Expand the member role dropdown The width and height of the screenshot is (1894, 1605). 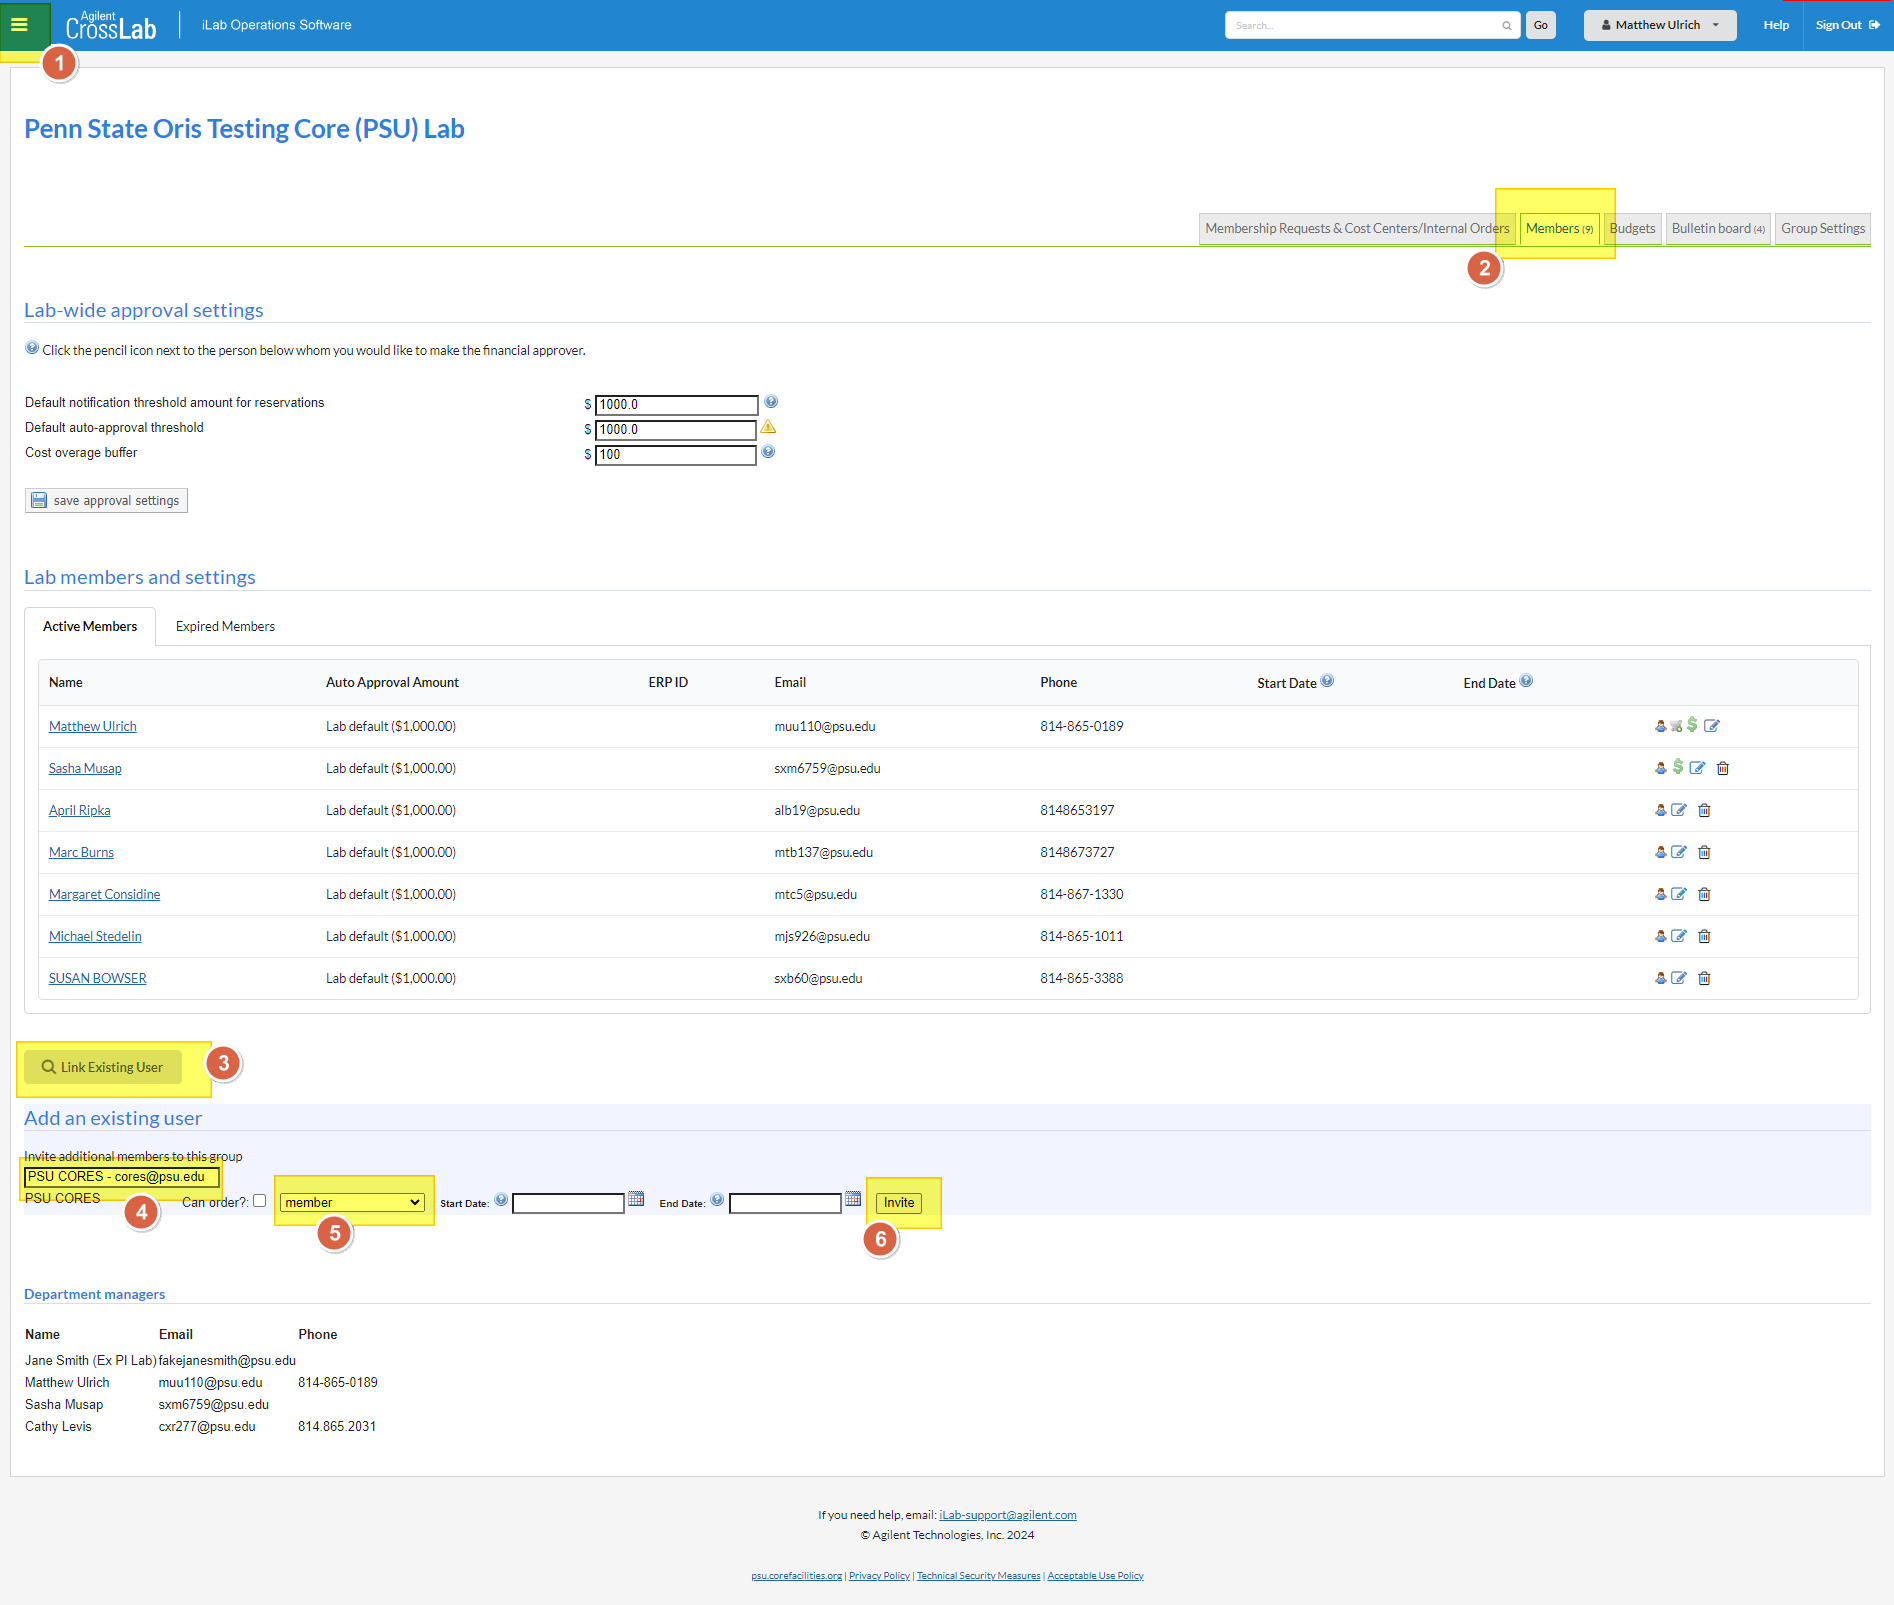(352, 1203)
